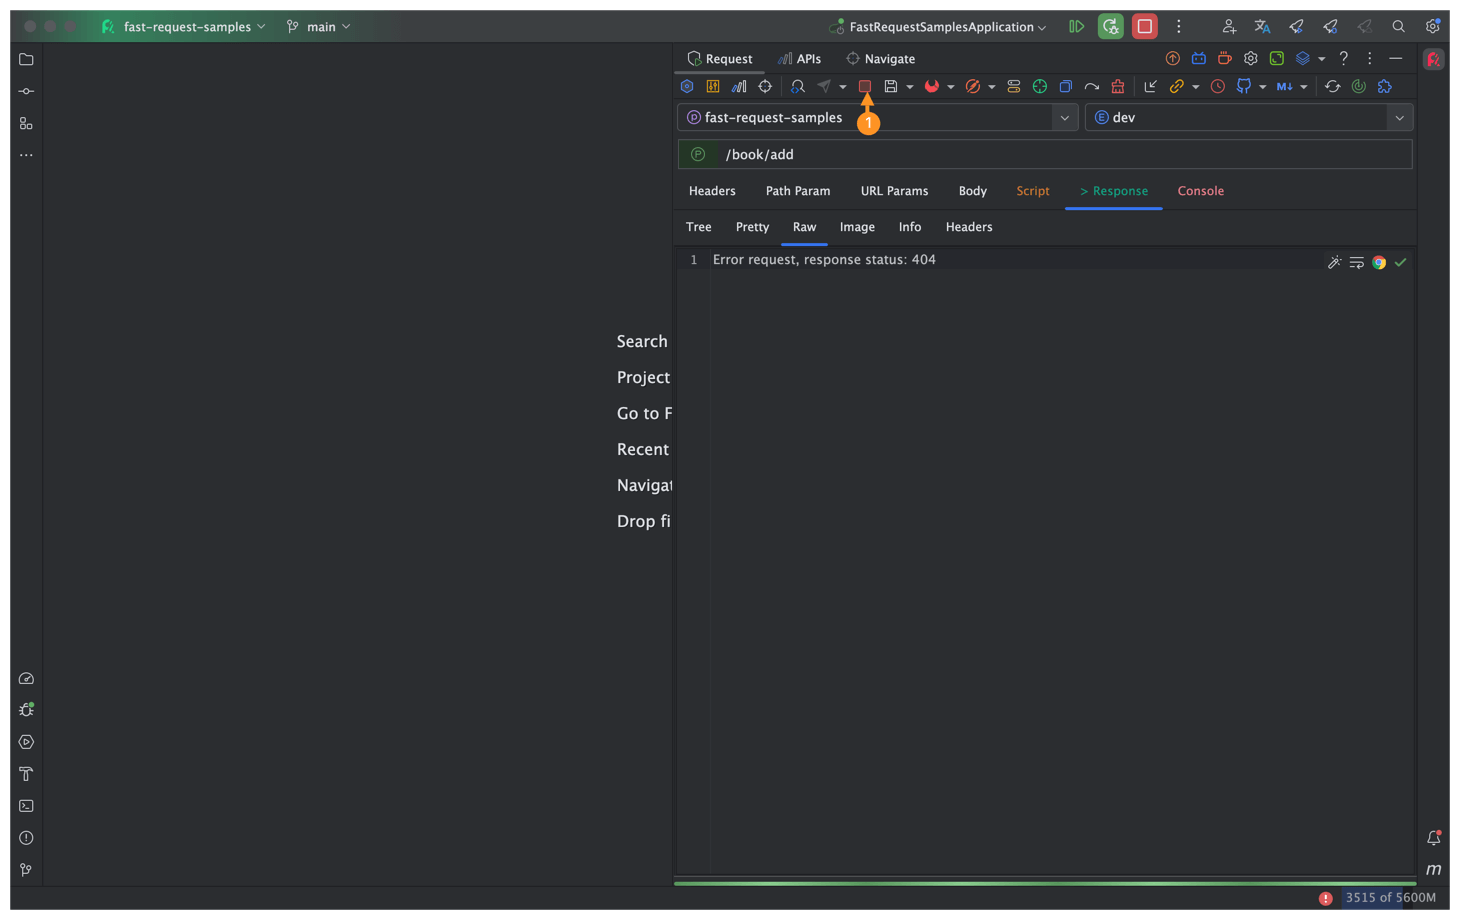Open request history via the red clock icon
The width and height of the screenshot is (1460, 920).
(1217, 87)
